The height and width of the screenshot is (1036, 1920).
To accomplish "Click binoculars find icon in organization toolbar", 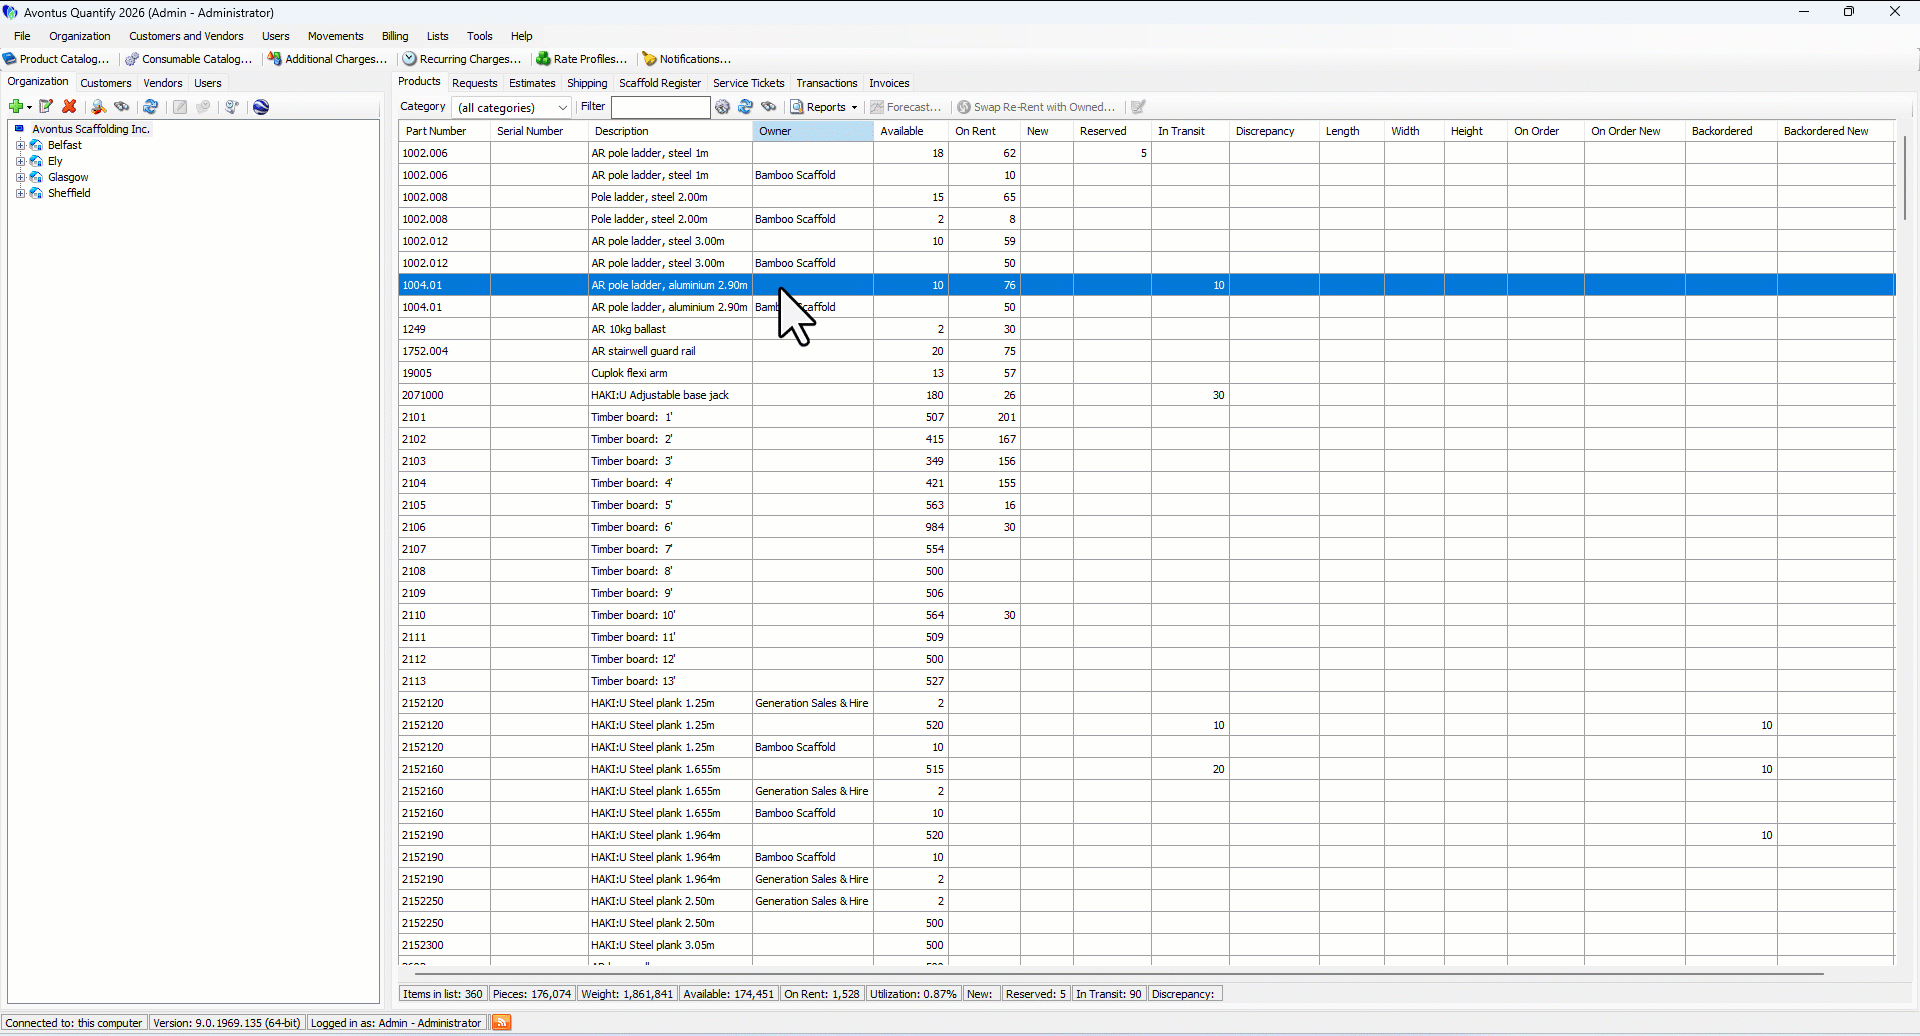I will pos(122,107).
